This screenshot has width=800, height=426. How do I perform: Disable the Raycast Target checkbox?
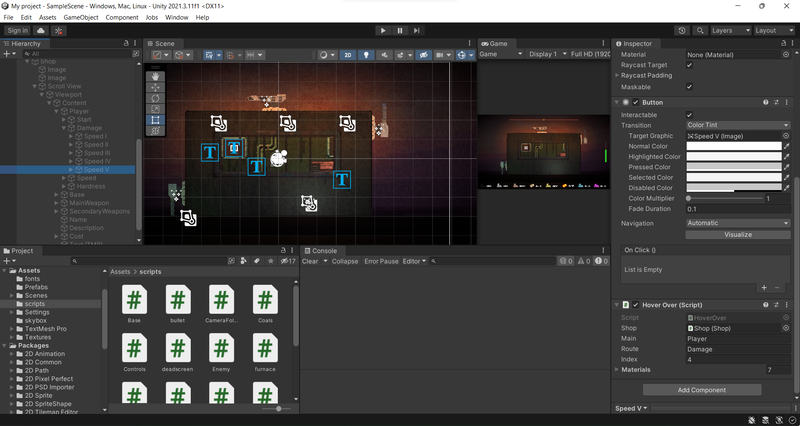pos(689,65)
